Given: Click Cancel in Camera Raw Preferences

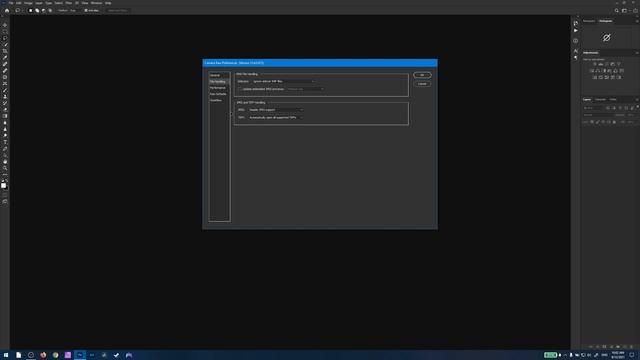Looking at the screenshot, I should [422, 84].
